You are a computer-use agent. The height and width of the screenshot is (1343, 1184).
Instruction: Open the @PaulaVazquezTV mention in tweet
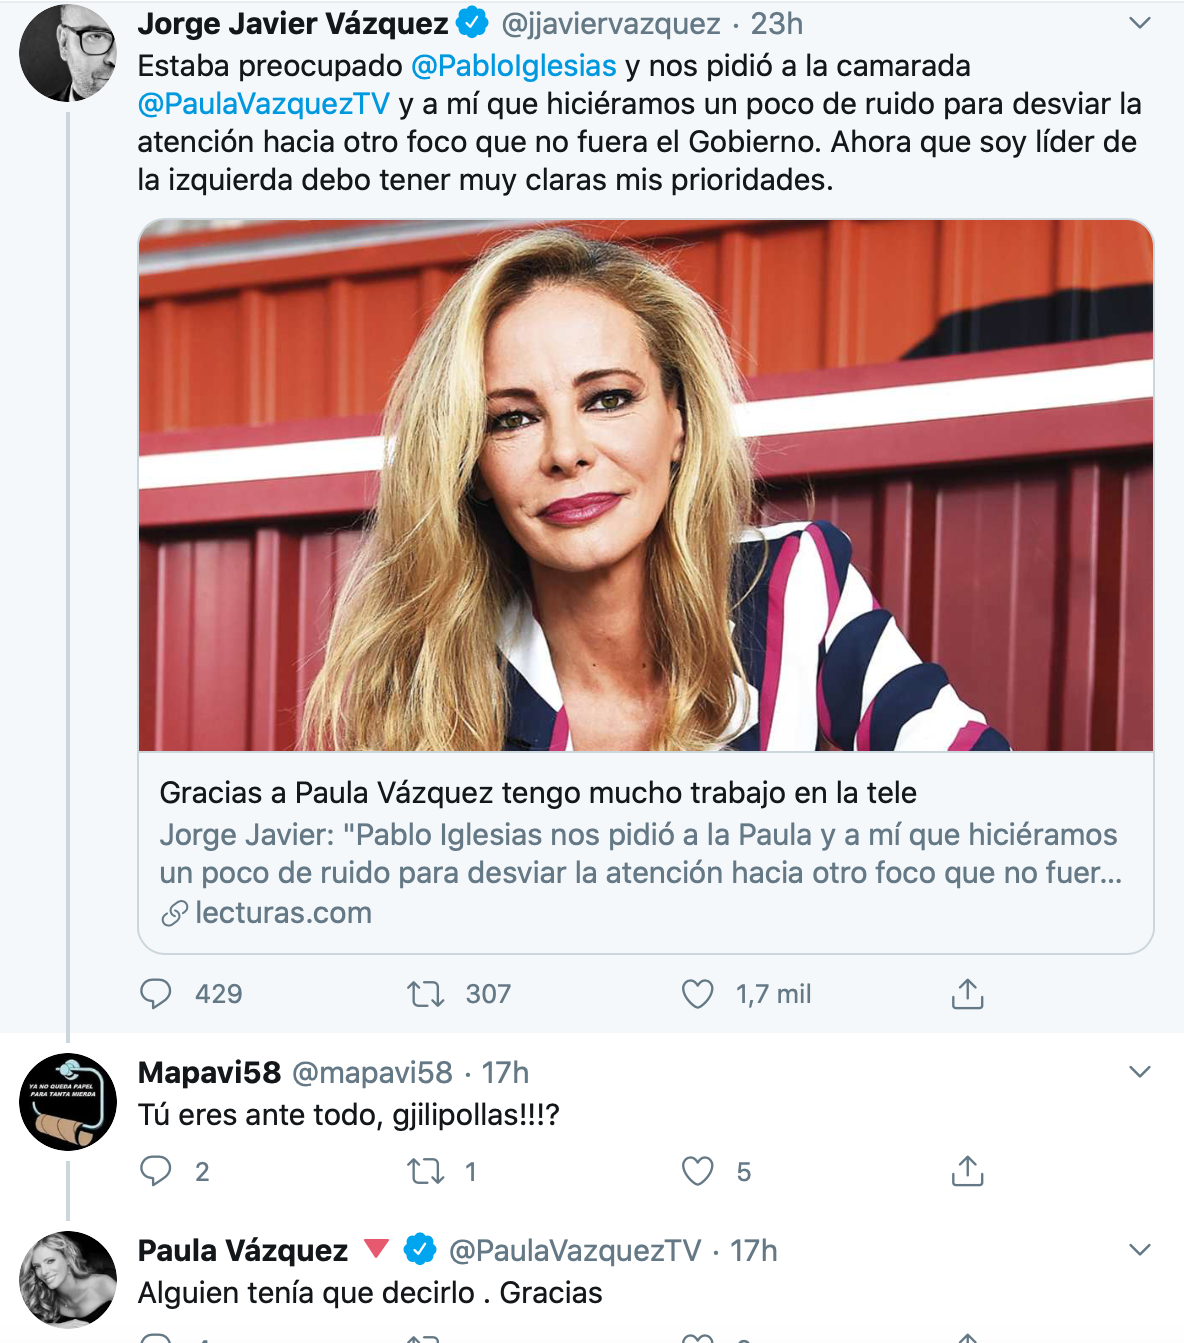click(264, 104)
